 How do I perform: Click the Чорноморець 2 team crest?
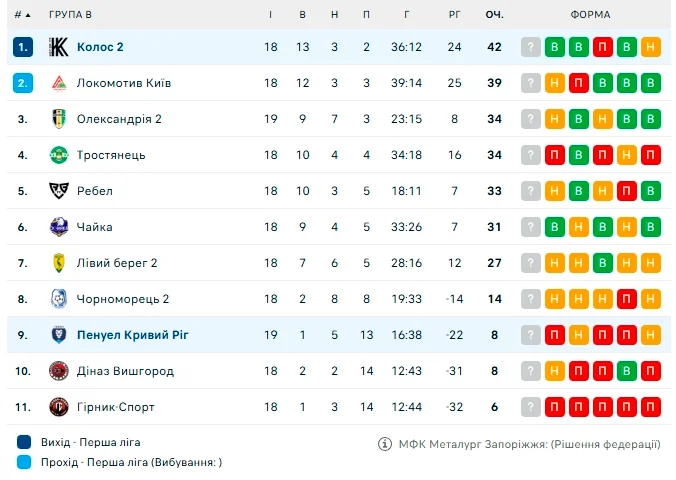pos(58,299)
